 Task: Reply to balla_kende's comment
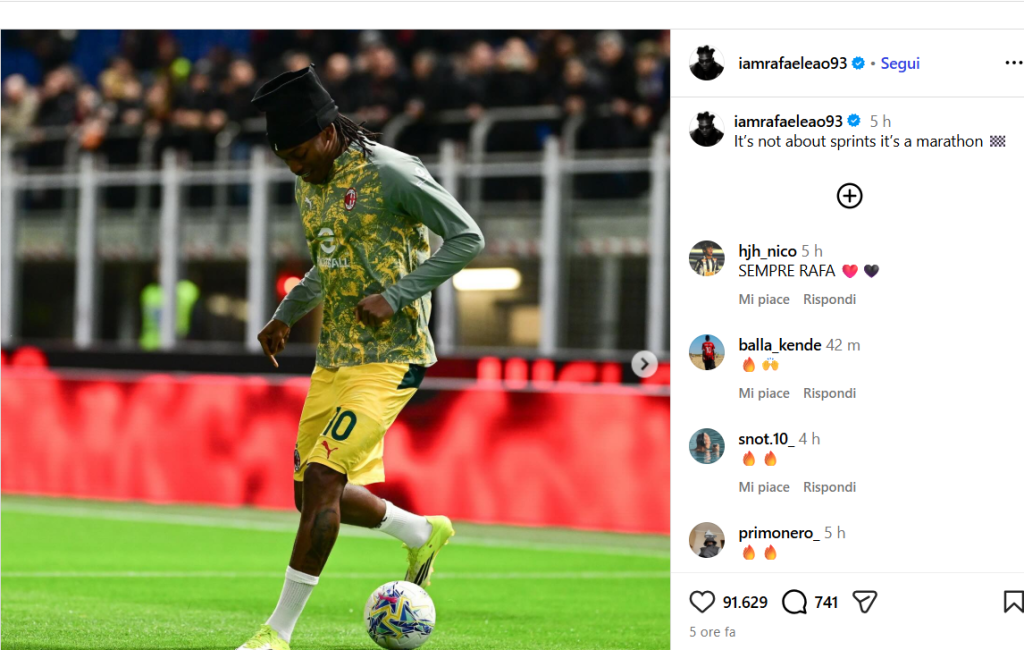(x=829, y=393)
